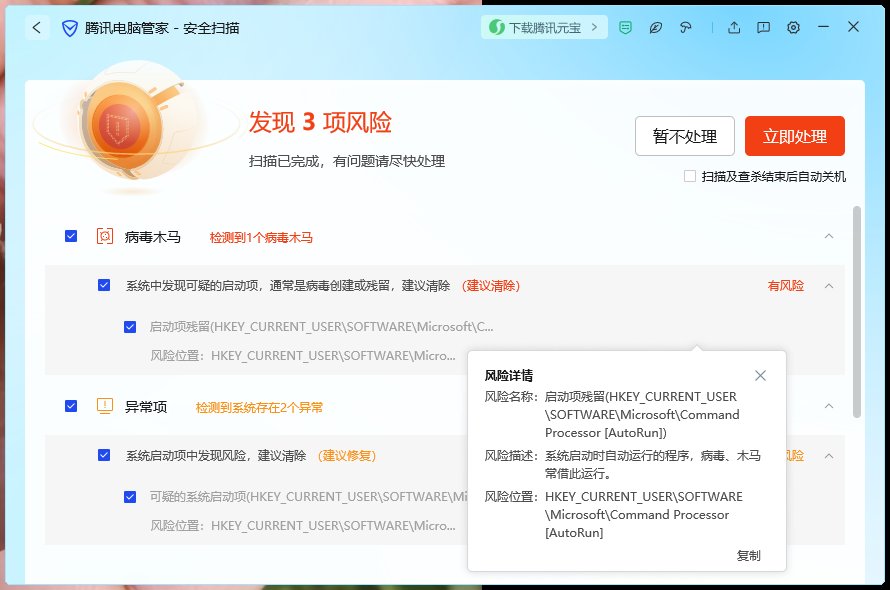This screenshot has height=590, width=890.
Task: Click the upload/share icon in the title bar
Action: (x=734, y=27)
